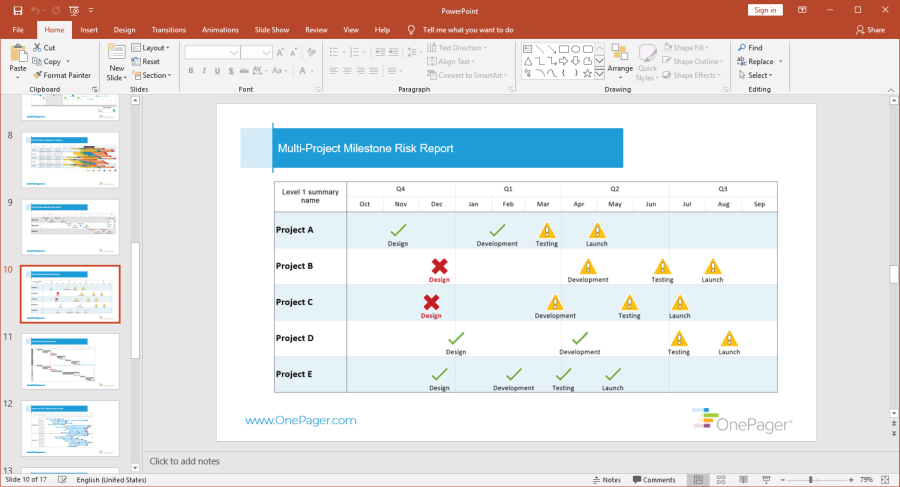The height and width of the screenshot is (487, 900).
Task: Clear all formatting icon
Action: click(312, 53)
